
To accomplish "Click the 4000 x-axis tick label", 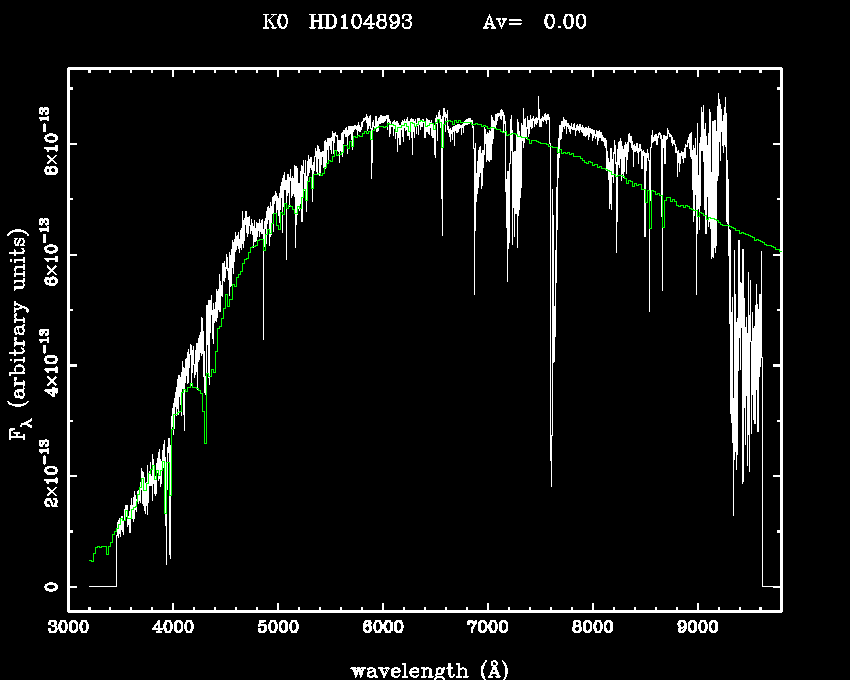I will coord(173,629).
